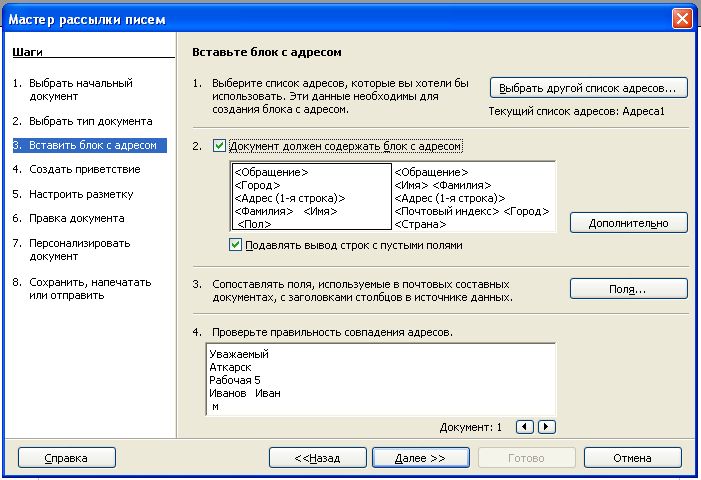Click the instruction 'Выберите список адресов, которые...'
701x480 pixels.
click(340, 96)
